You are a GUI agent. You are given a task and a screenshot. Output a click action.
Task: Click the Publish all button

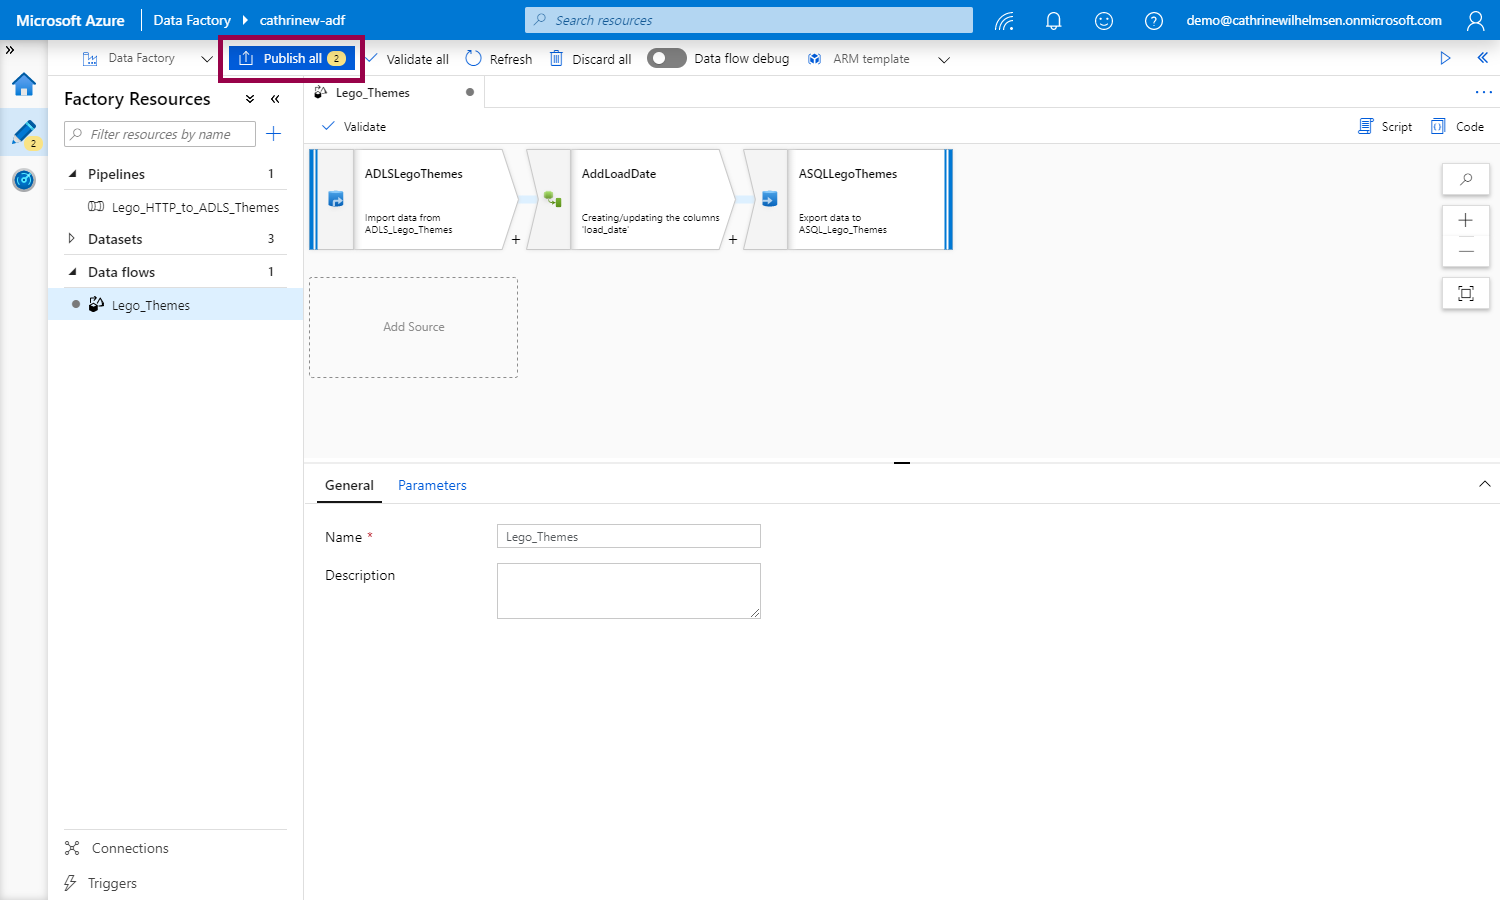point(292,59)
